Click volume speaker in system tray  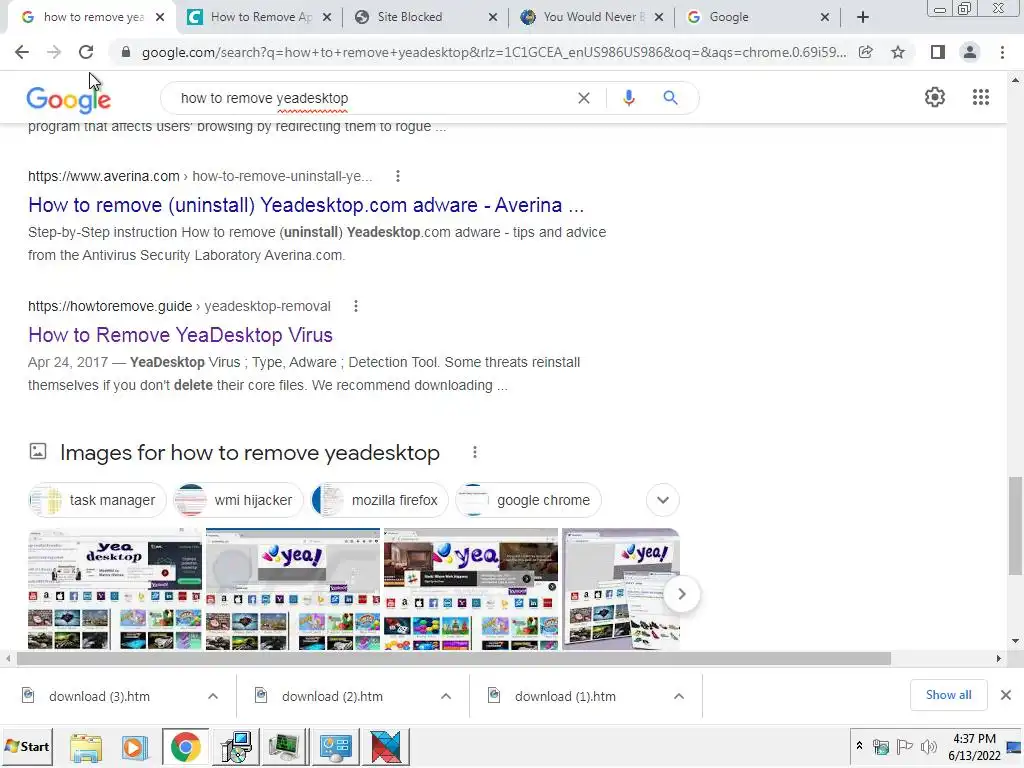click(928, 746)
